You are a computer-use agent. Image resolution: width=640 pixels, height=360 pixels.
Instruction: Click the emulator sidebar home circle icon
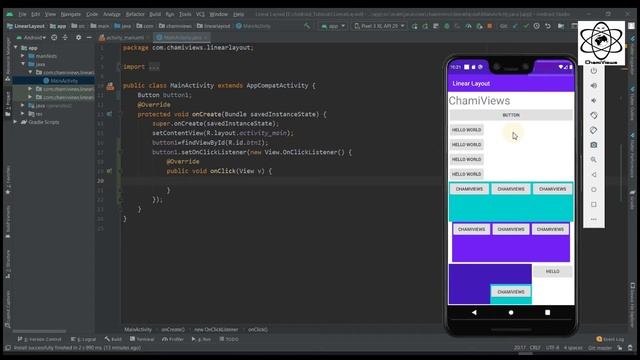tap(593, 189)
